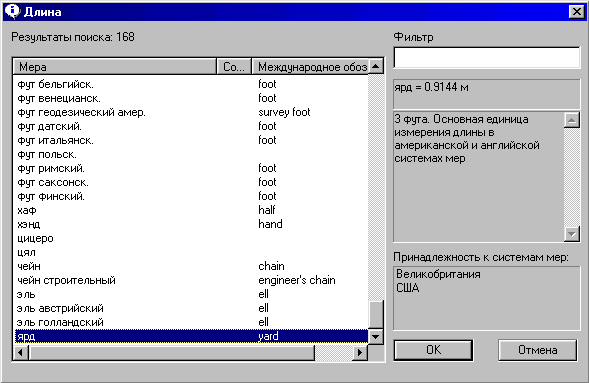
Task: Click the Со... column header
Action: 234,67
